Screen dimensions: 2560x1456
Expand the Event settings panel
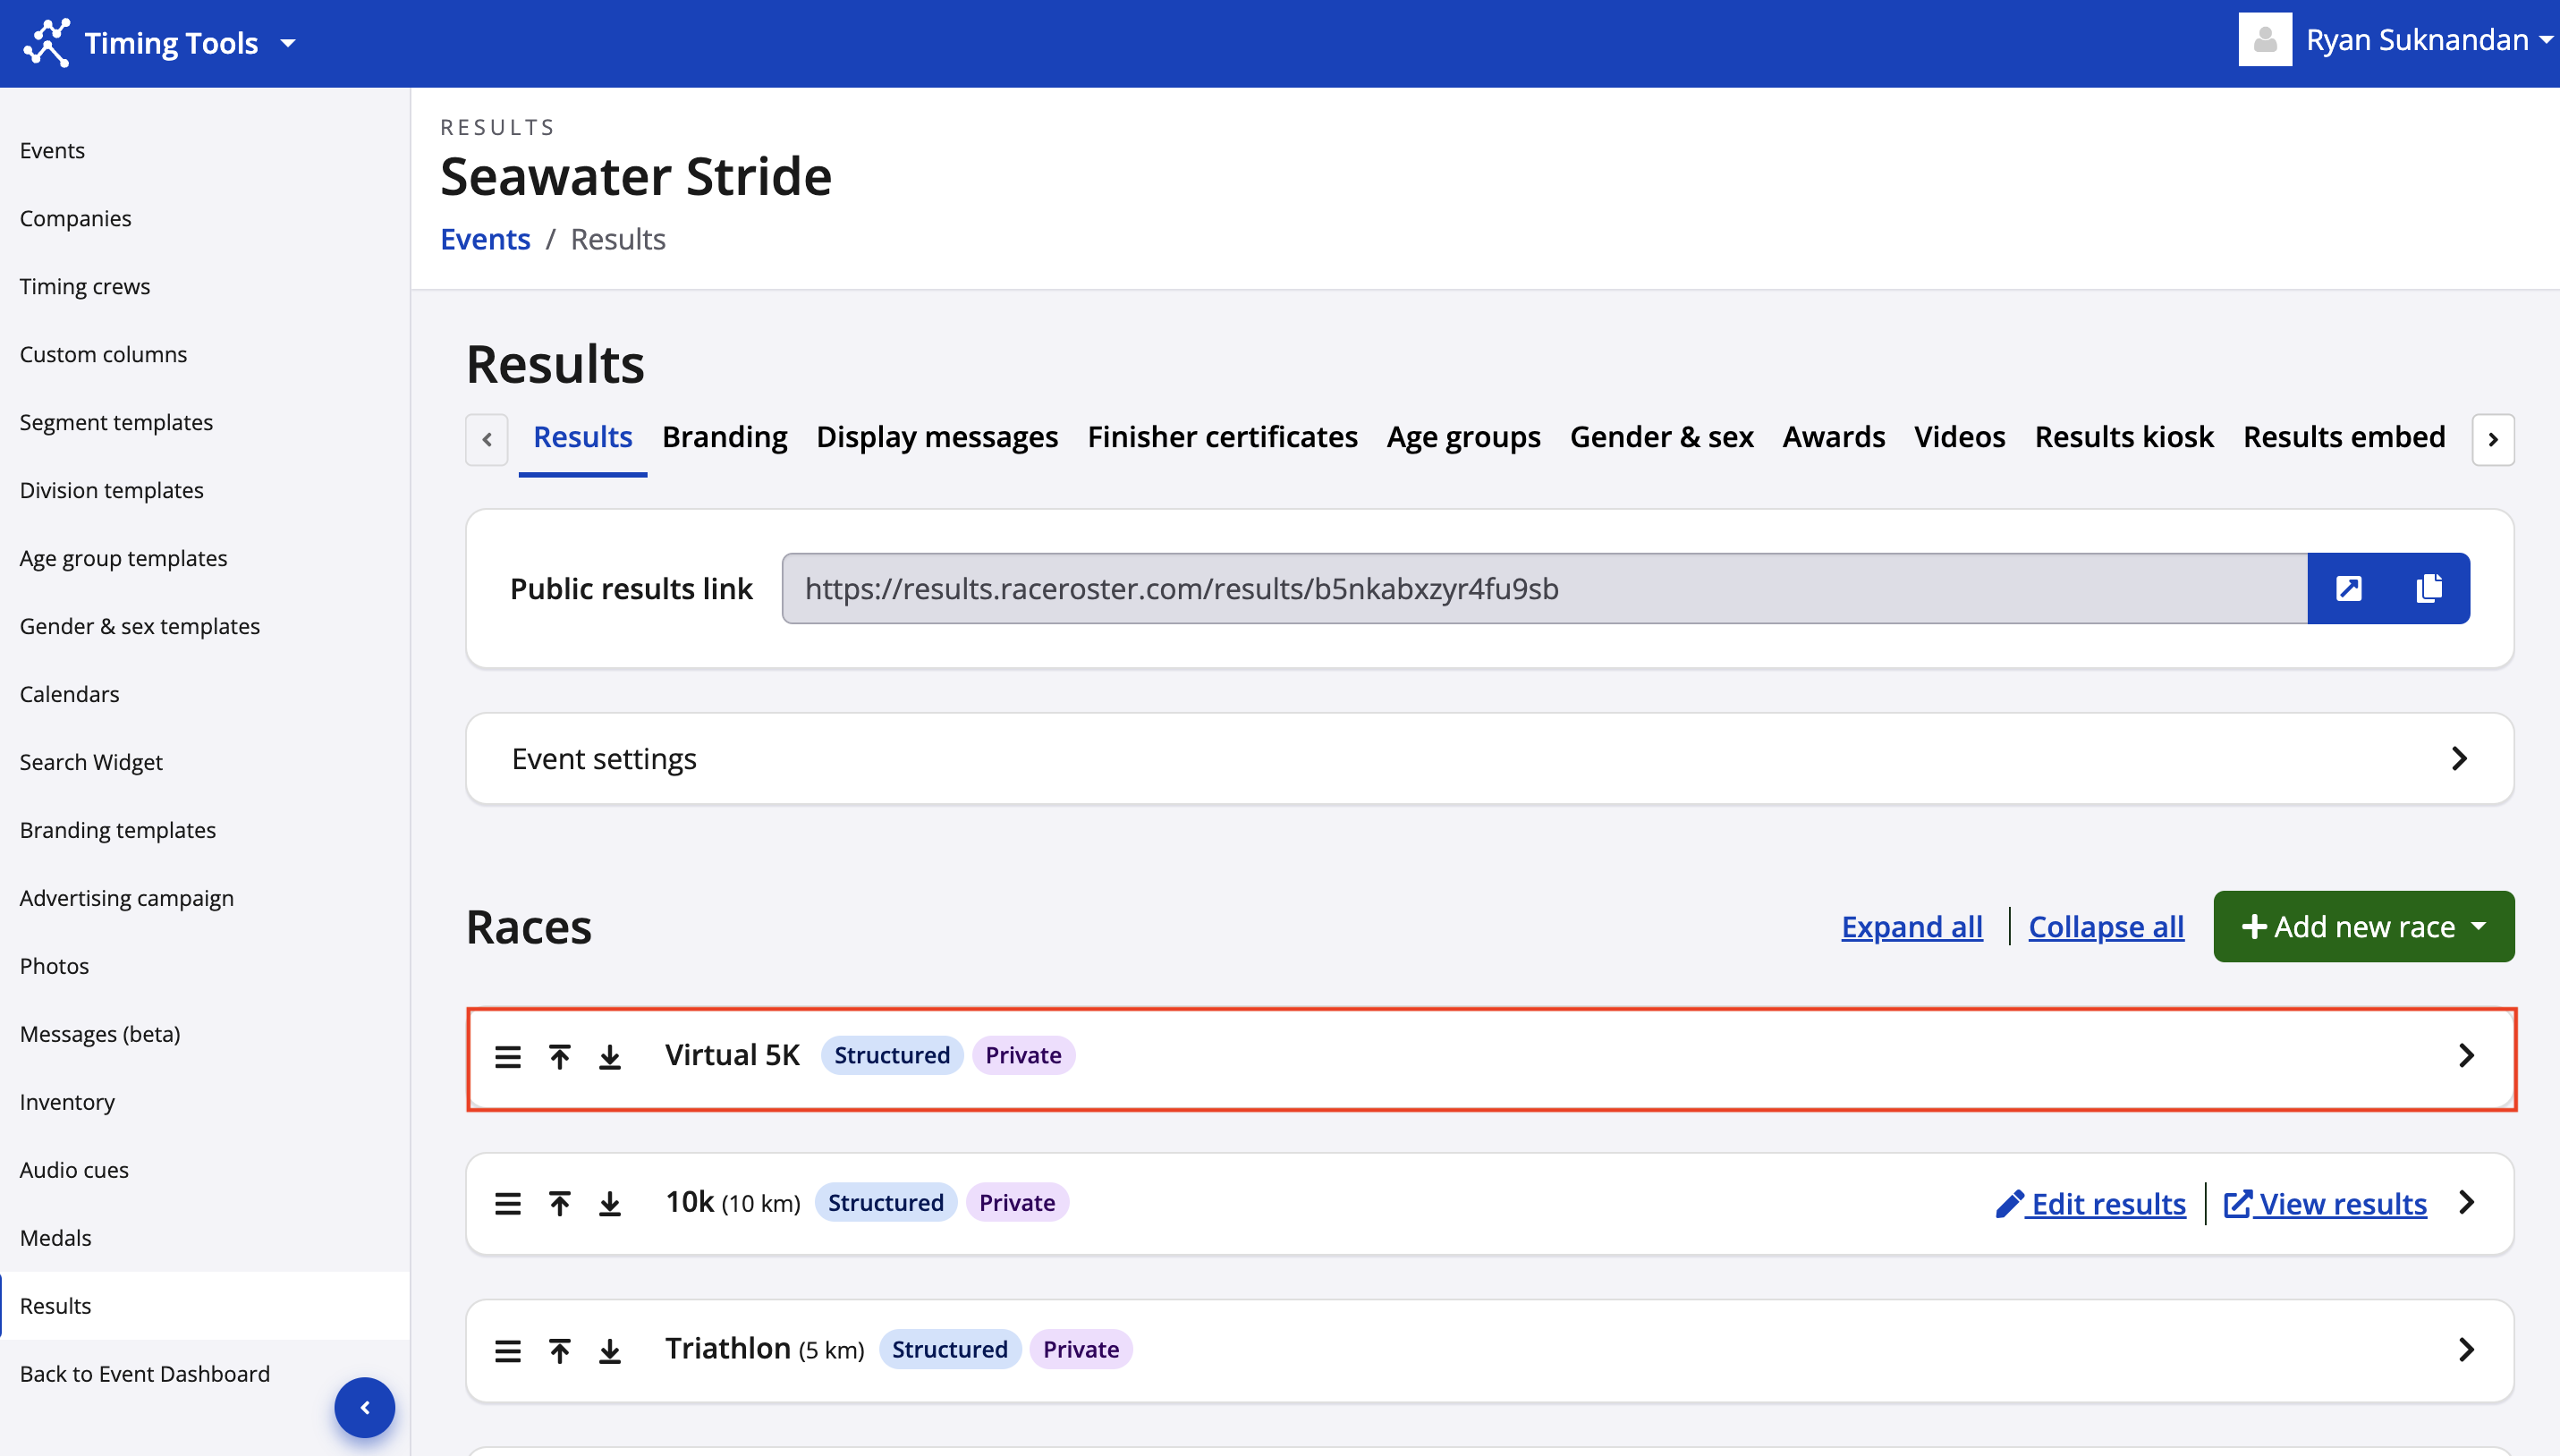[x=2458, y=759]
